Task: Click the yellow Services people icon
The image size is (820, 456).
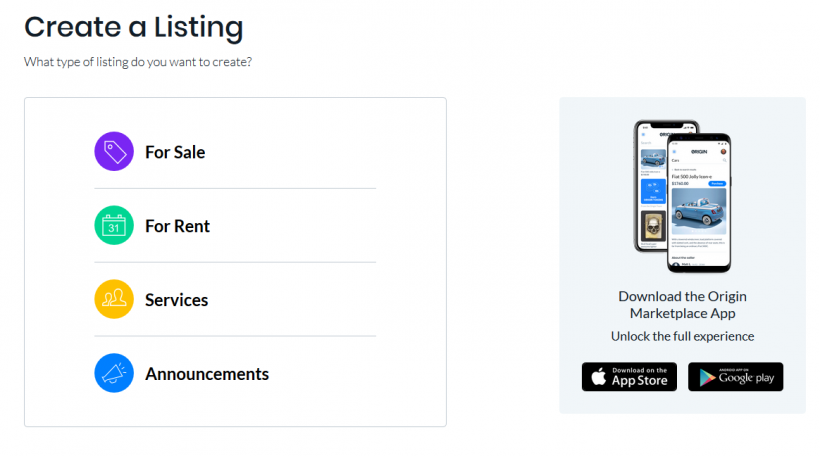Action: pyautogui.click(x=114, y=300)
